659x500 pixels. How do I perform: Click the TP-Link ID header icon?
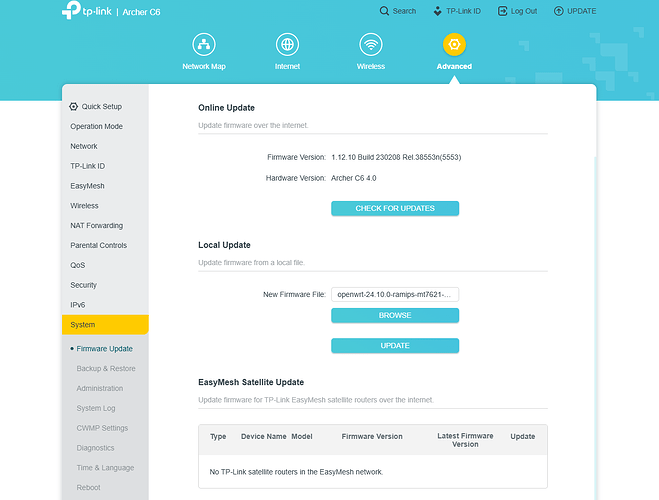[x=438, y=11]
